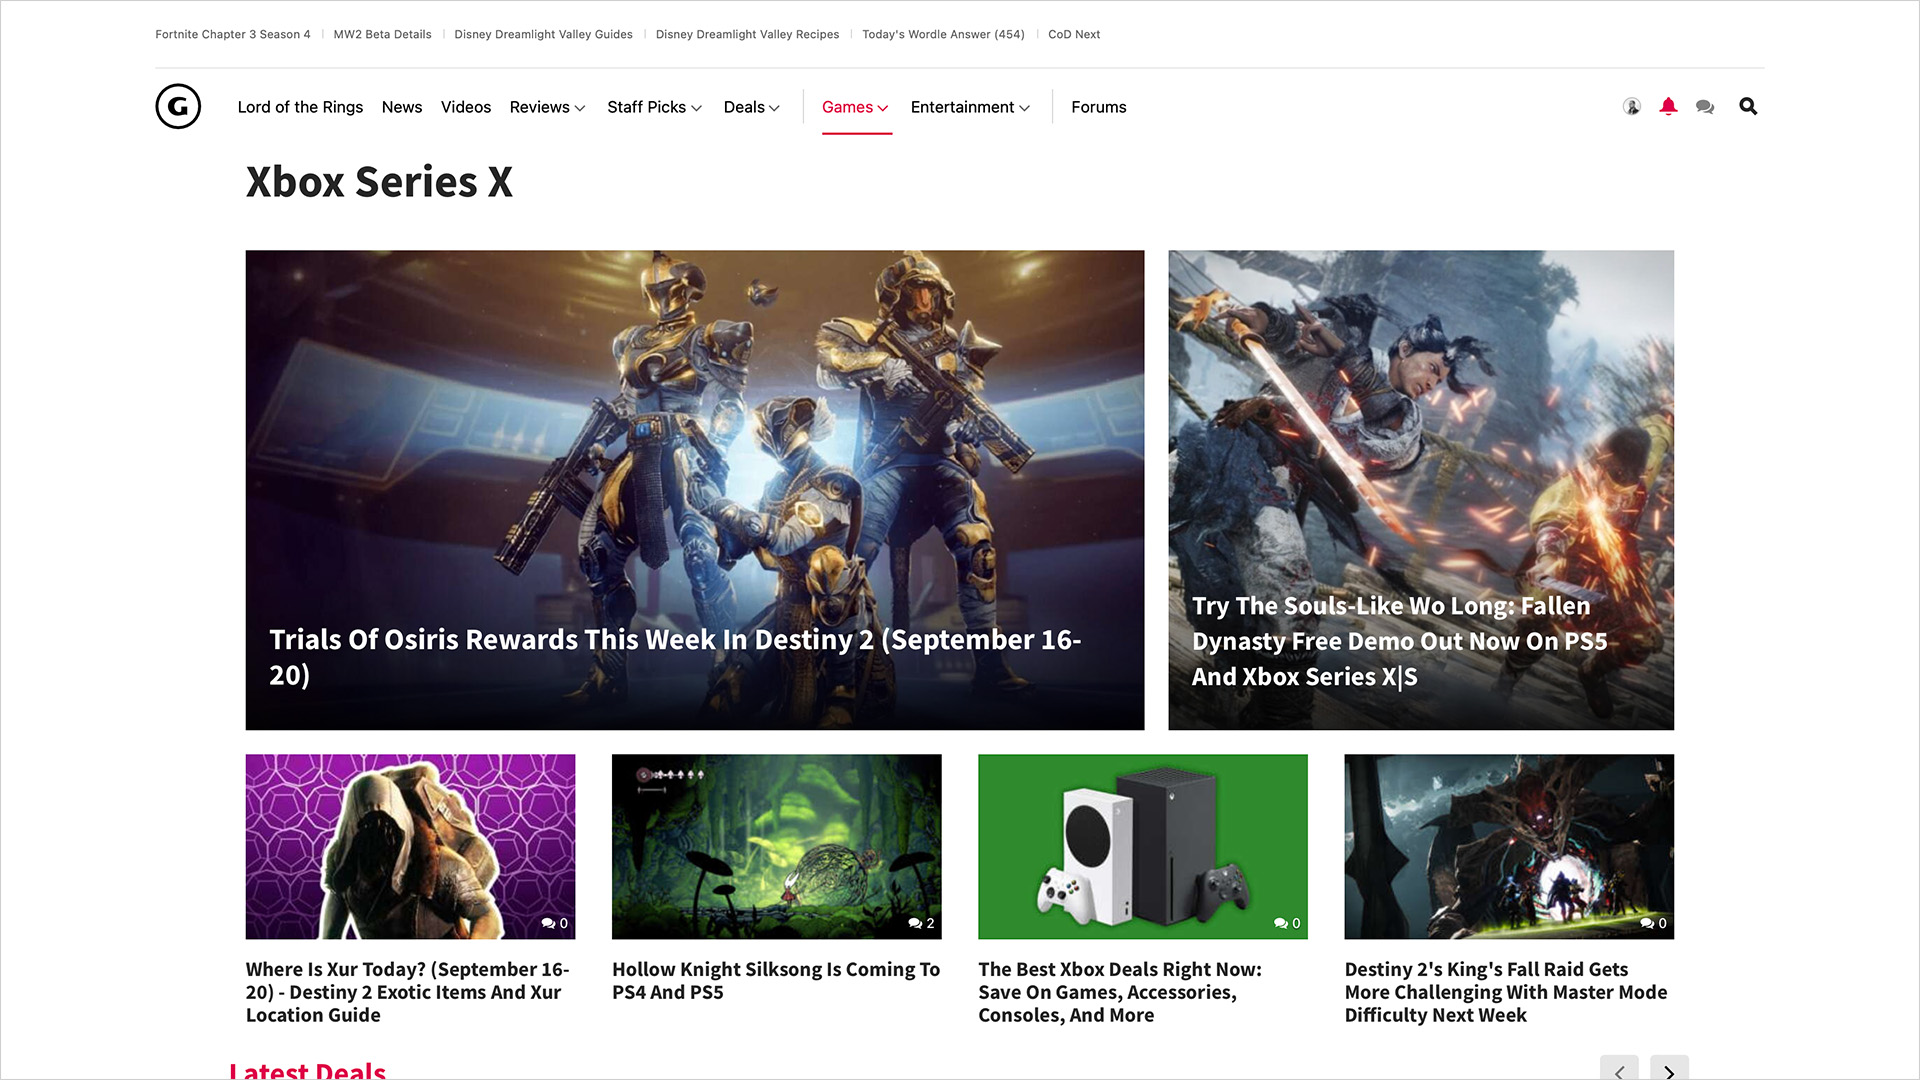Open the MW2 Beta Details link

382,34
